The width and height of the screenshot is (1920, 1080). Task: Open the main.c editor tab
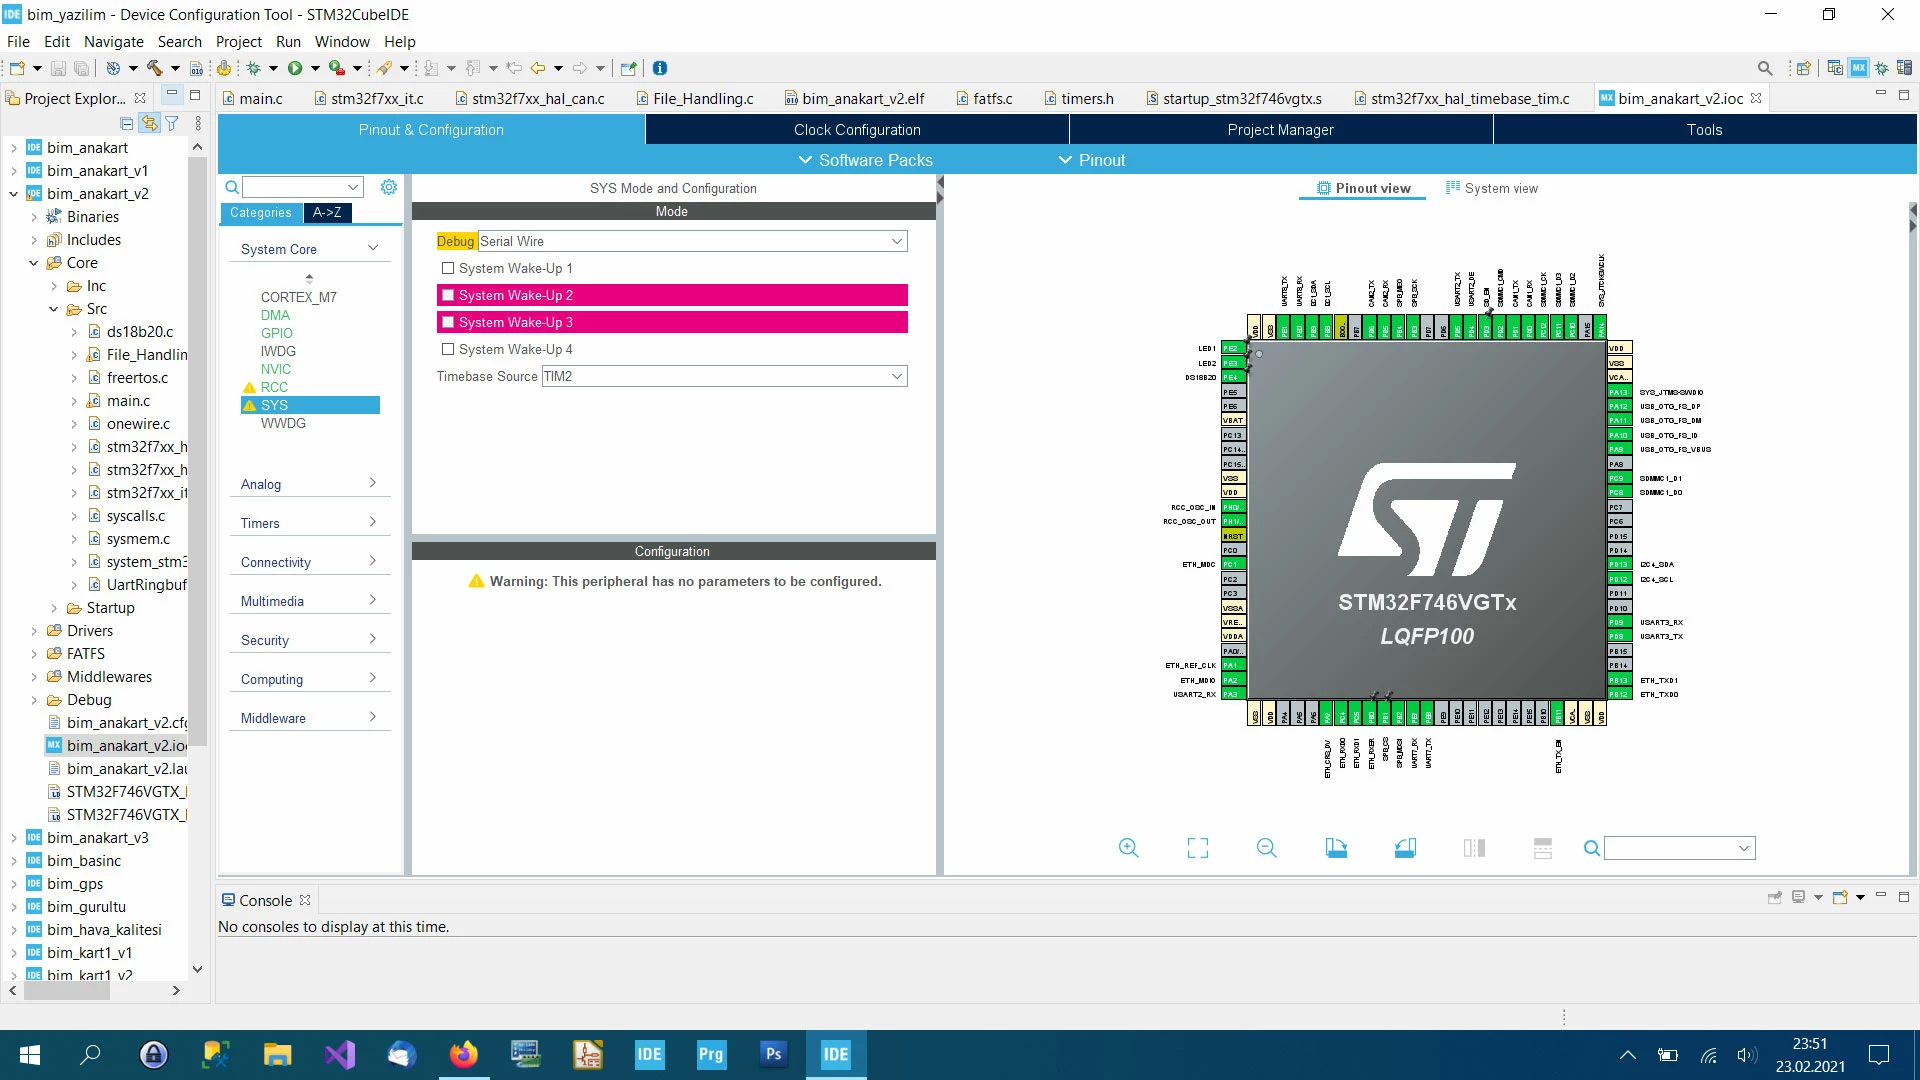coord(252,98)
